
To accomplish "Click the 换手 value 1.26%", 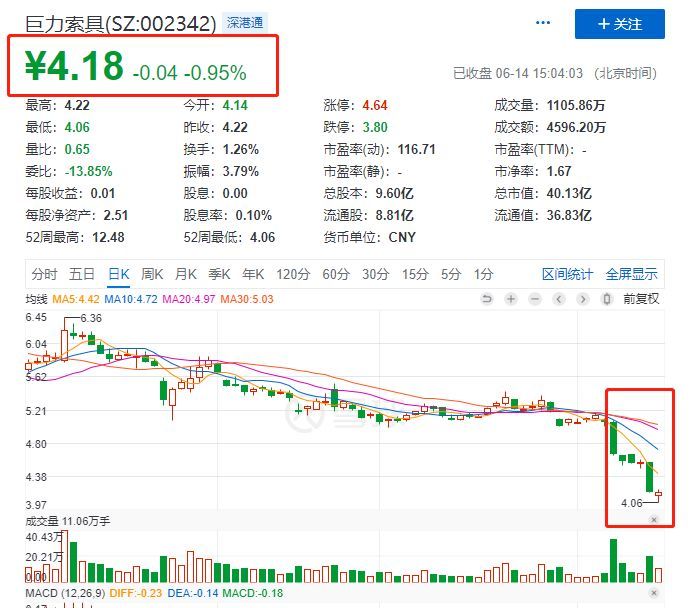I will click(241, 149).
